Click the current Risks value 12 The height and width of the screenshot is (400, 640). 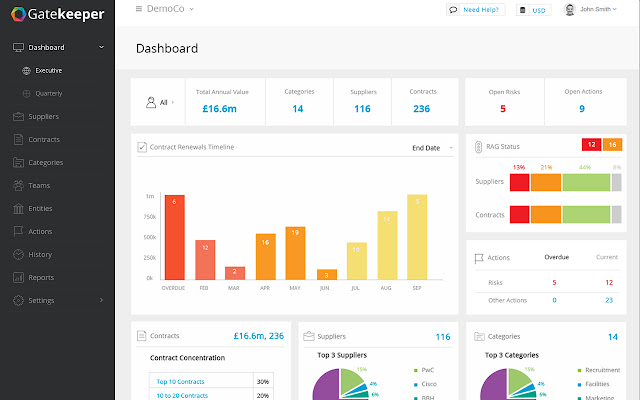(609, 282)
